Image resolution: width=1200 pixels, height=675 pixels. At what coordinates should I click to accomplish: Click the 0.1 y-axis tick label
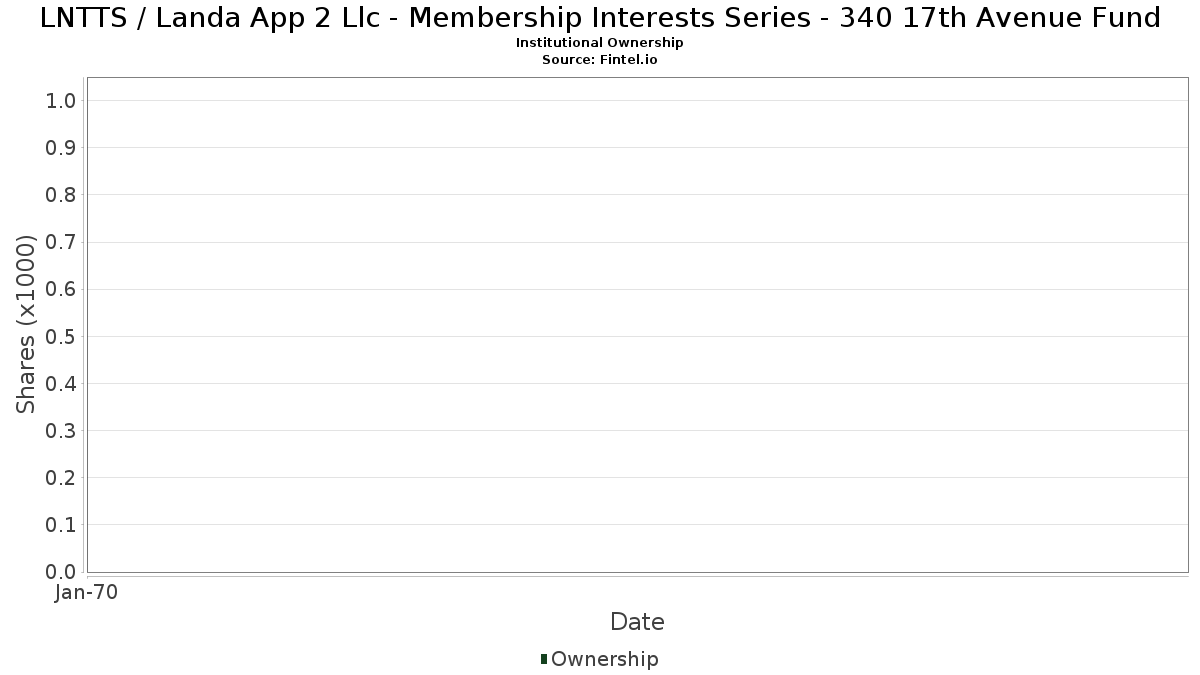point(61,525)
